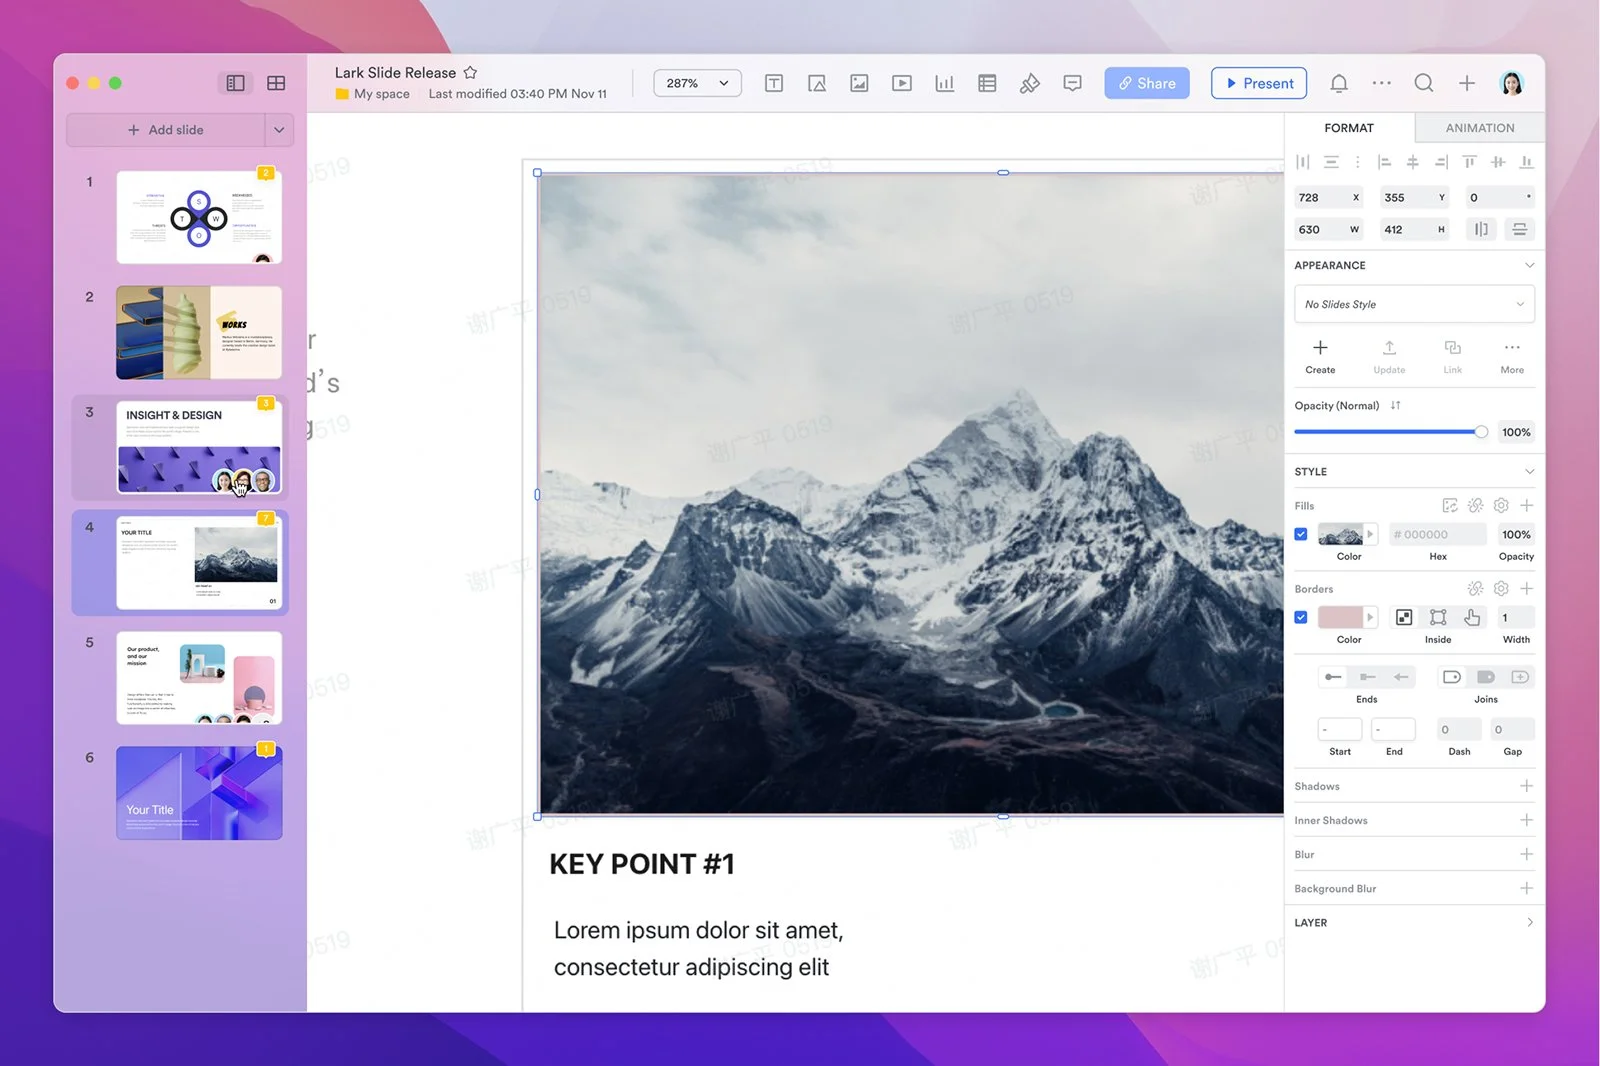This screenshot has height=1066, width=1600.
Task: Open My space folder link
Action: pyautogui.click(x=372, y=94)
